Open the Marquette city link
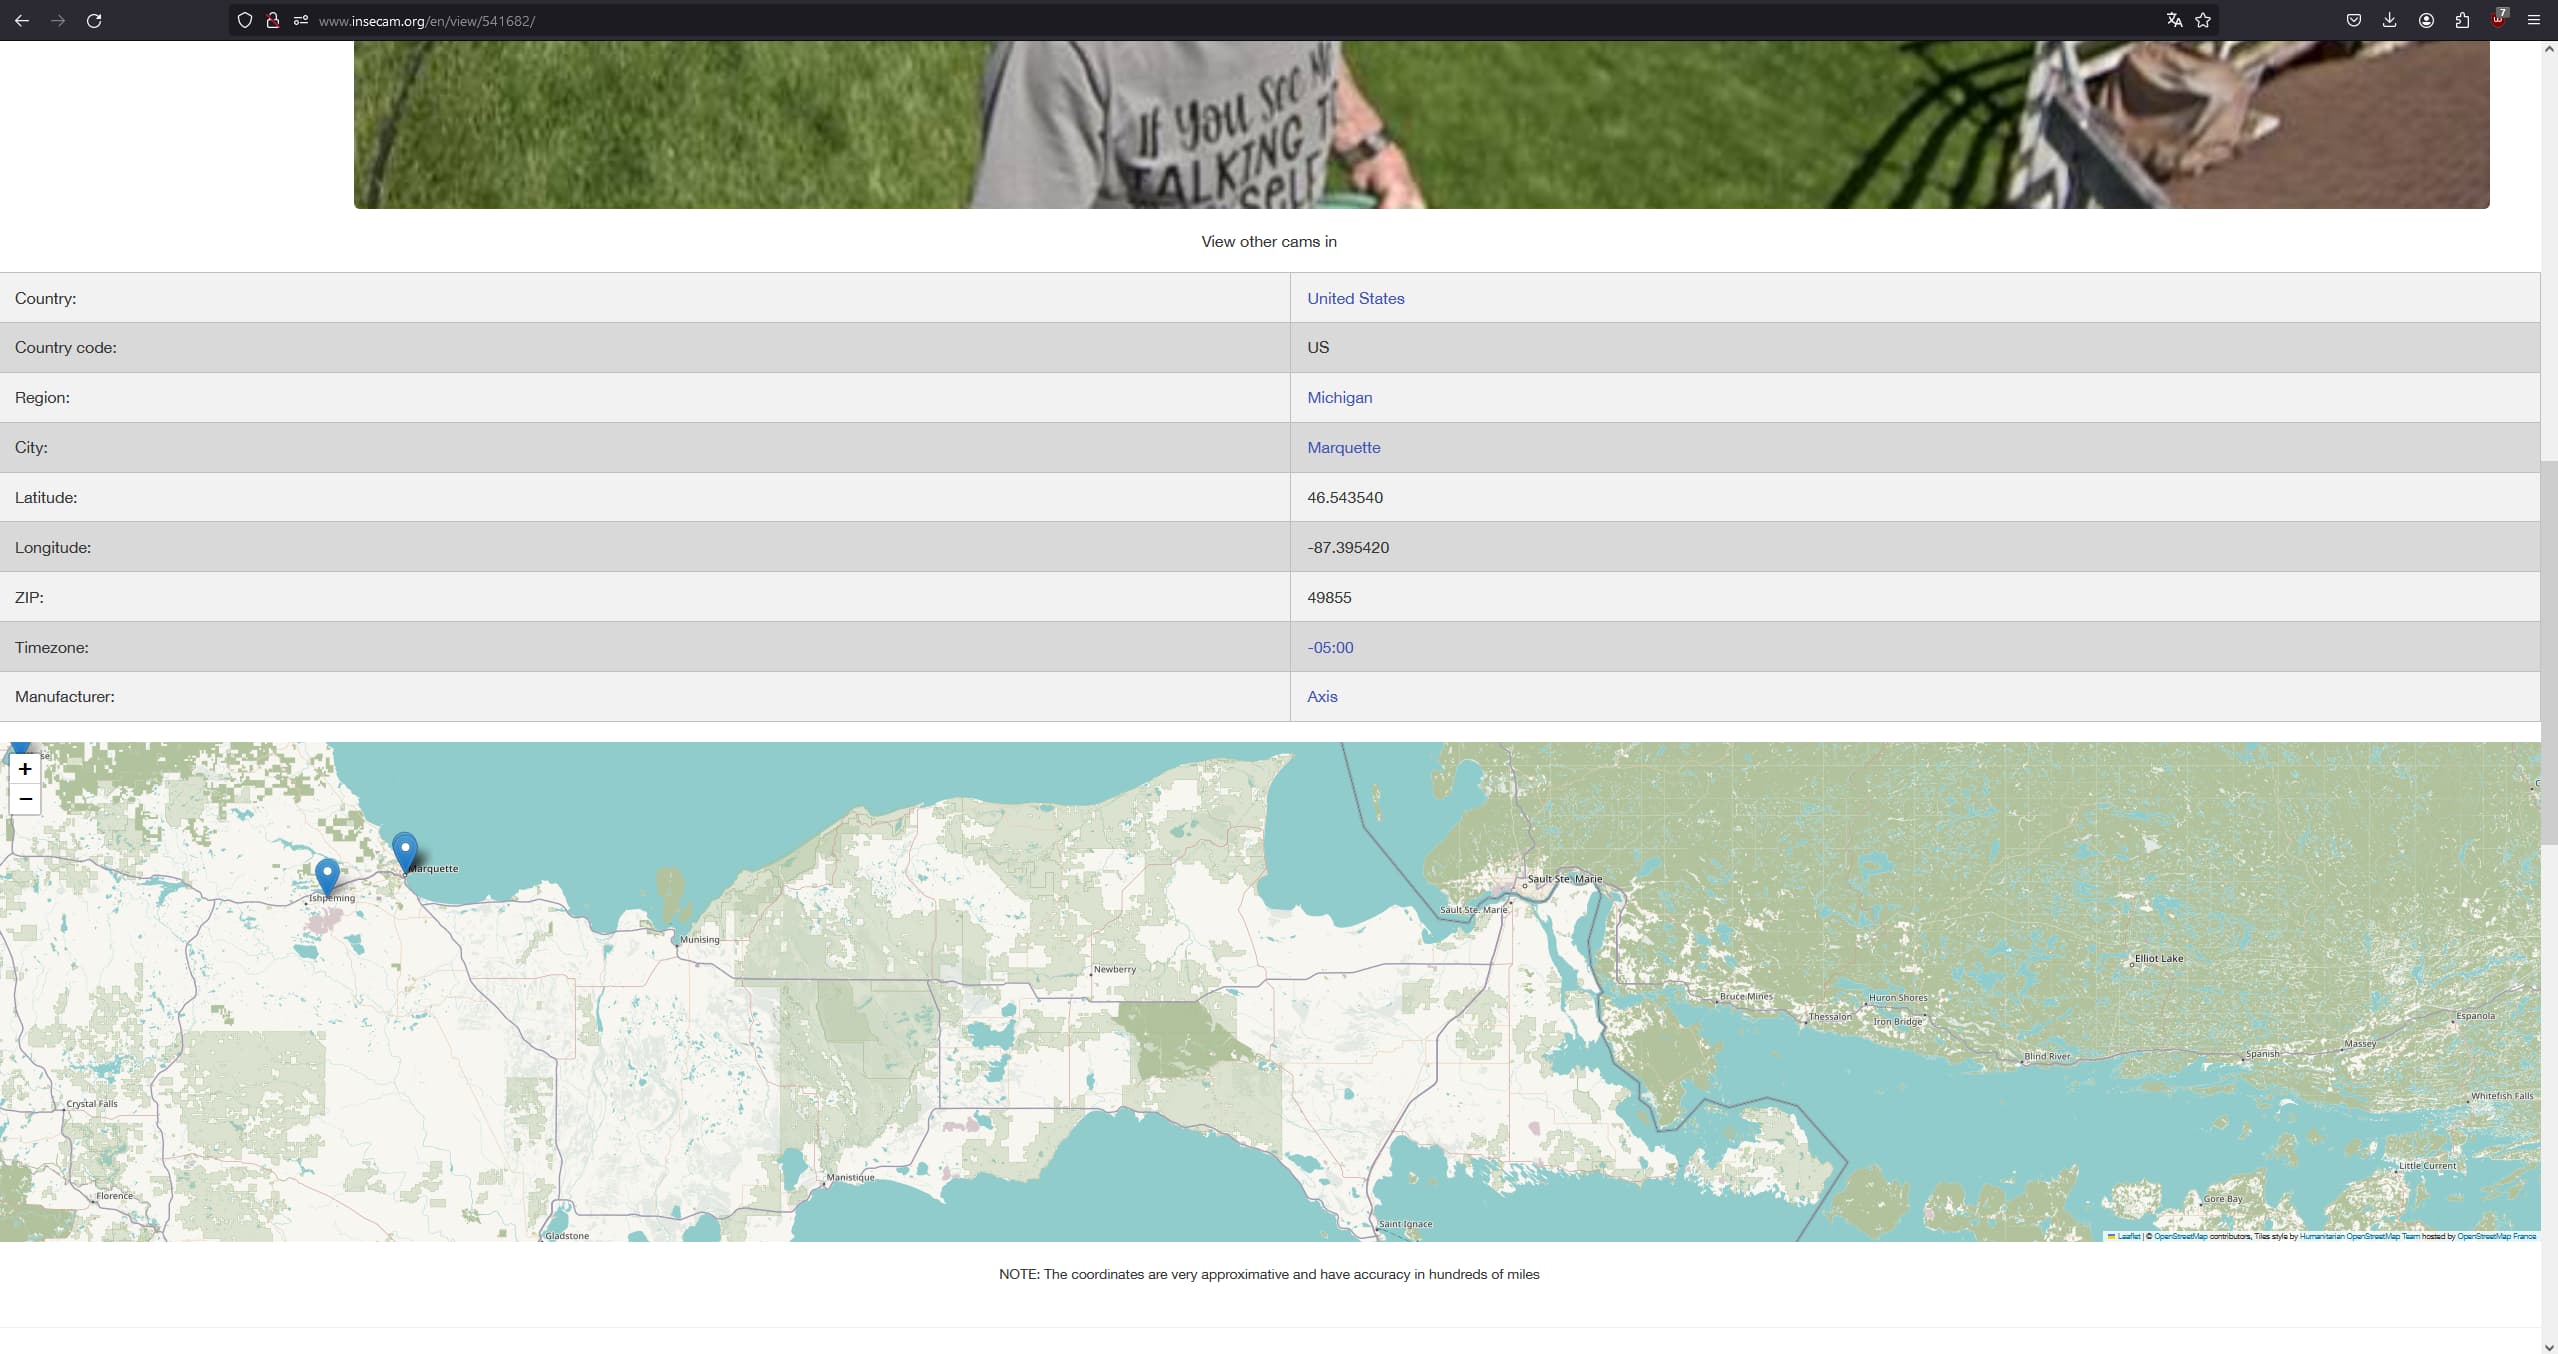Image resolution: width=2558 pixels, height=1354 pixels. 1343,447
